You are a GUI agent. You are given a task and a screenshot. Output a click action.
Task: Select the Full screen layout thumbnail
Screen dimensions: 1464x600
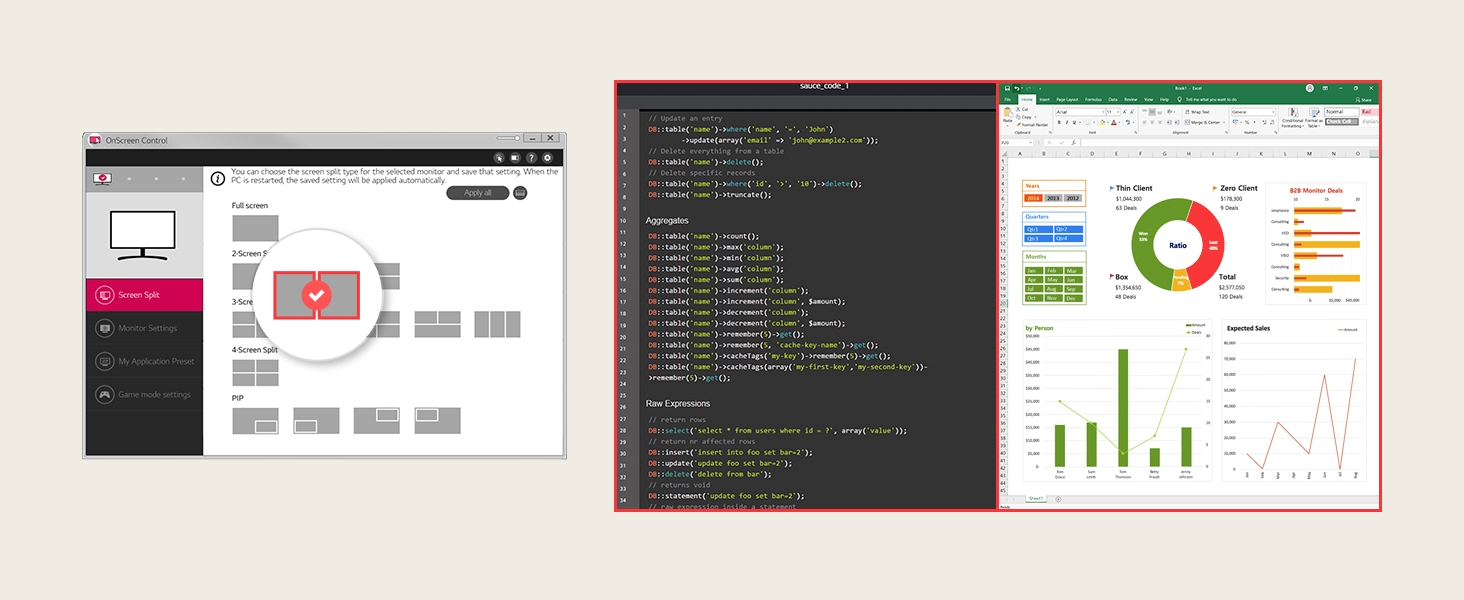(255, 228)
